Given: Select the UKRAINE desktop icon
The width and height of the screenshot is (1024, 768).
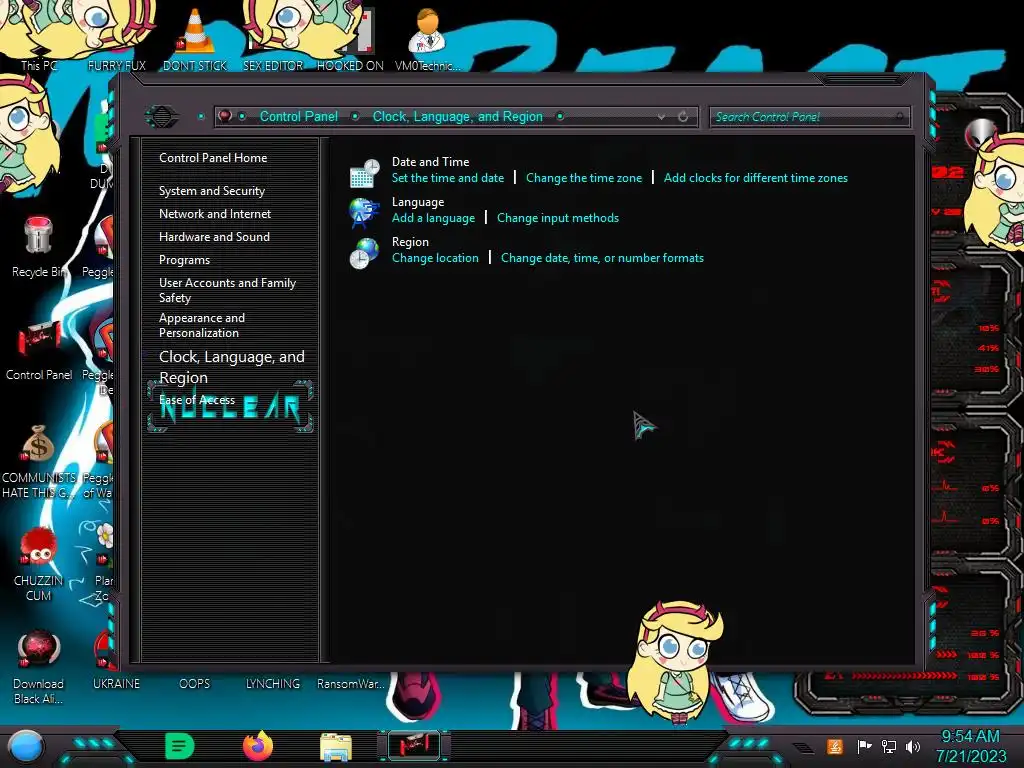Looking at the screenshot, I should [116, 683].
